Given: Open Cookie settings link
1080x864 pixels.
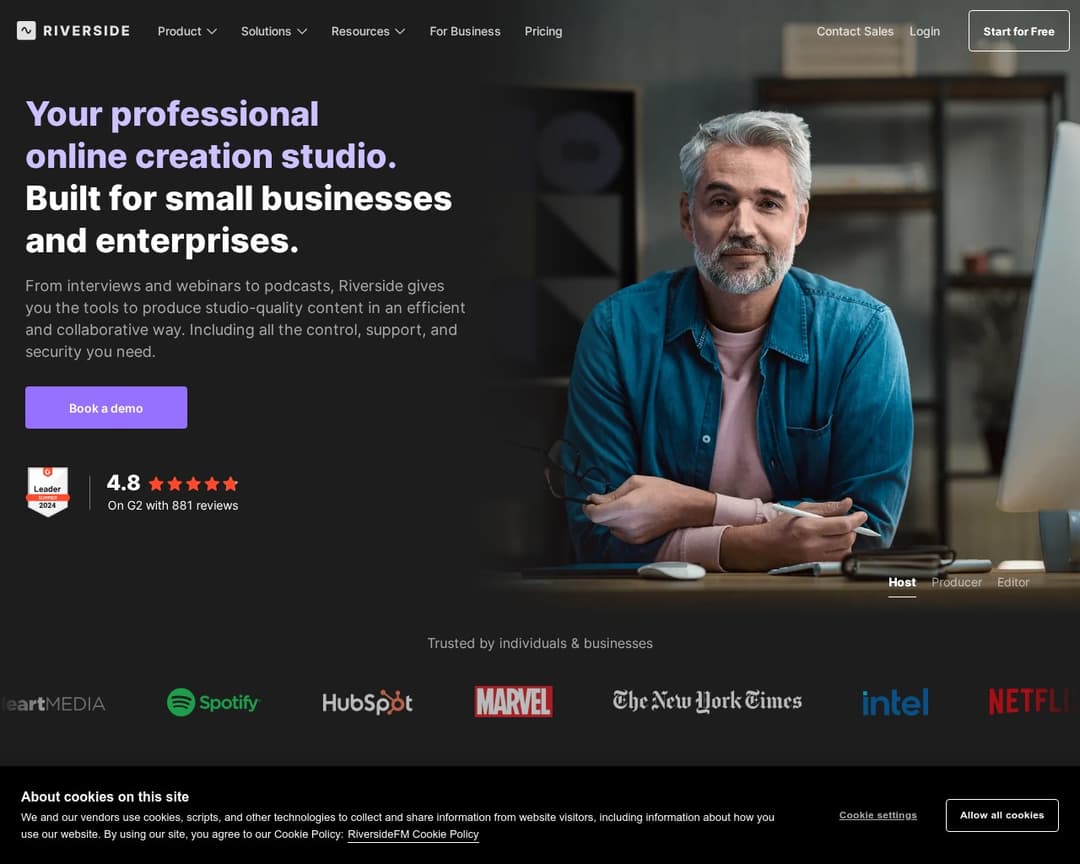Looking at the screenshot, I should click(x=878, y=815).
